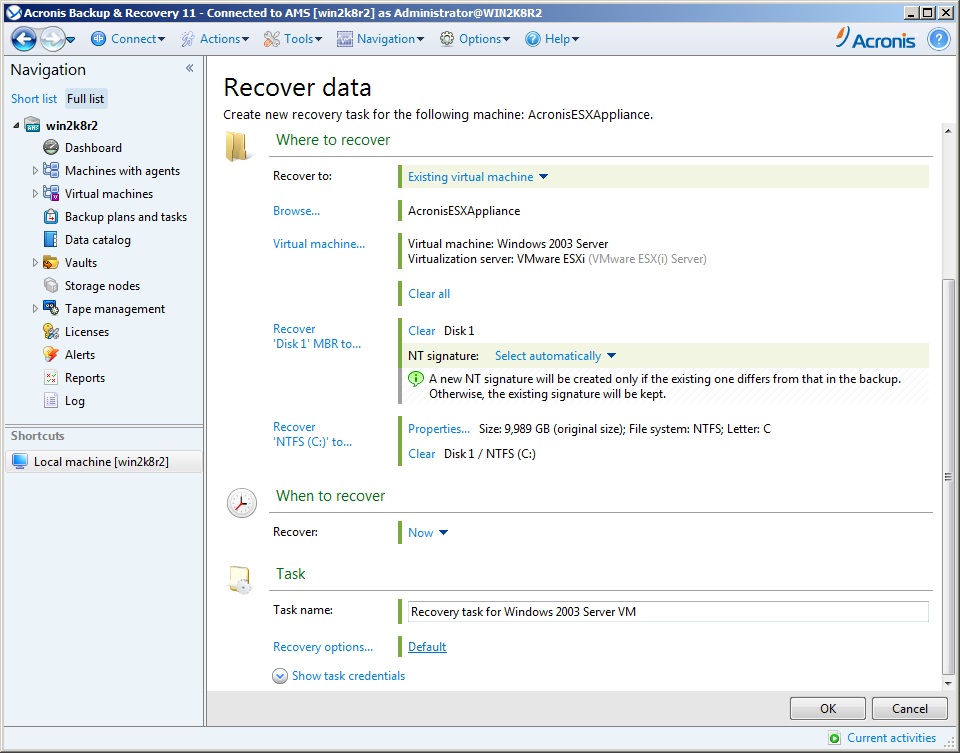This screenshot has height=753, width=960.
Task: Collapse the win2k8r2 tree node
Action: [x=17, y=126]
